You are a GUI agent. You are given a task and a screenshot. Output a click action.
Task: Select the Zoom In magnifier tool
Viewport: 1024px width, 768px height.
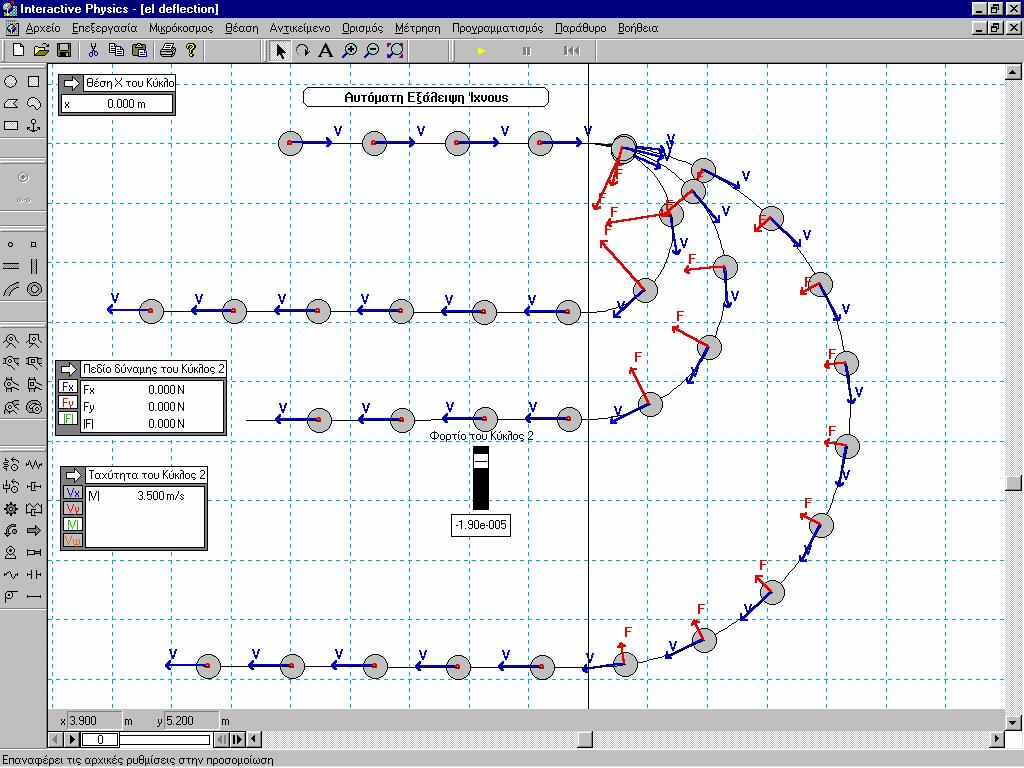click(349, 50)
